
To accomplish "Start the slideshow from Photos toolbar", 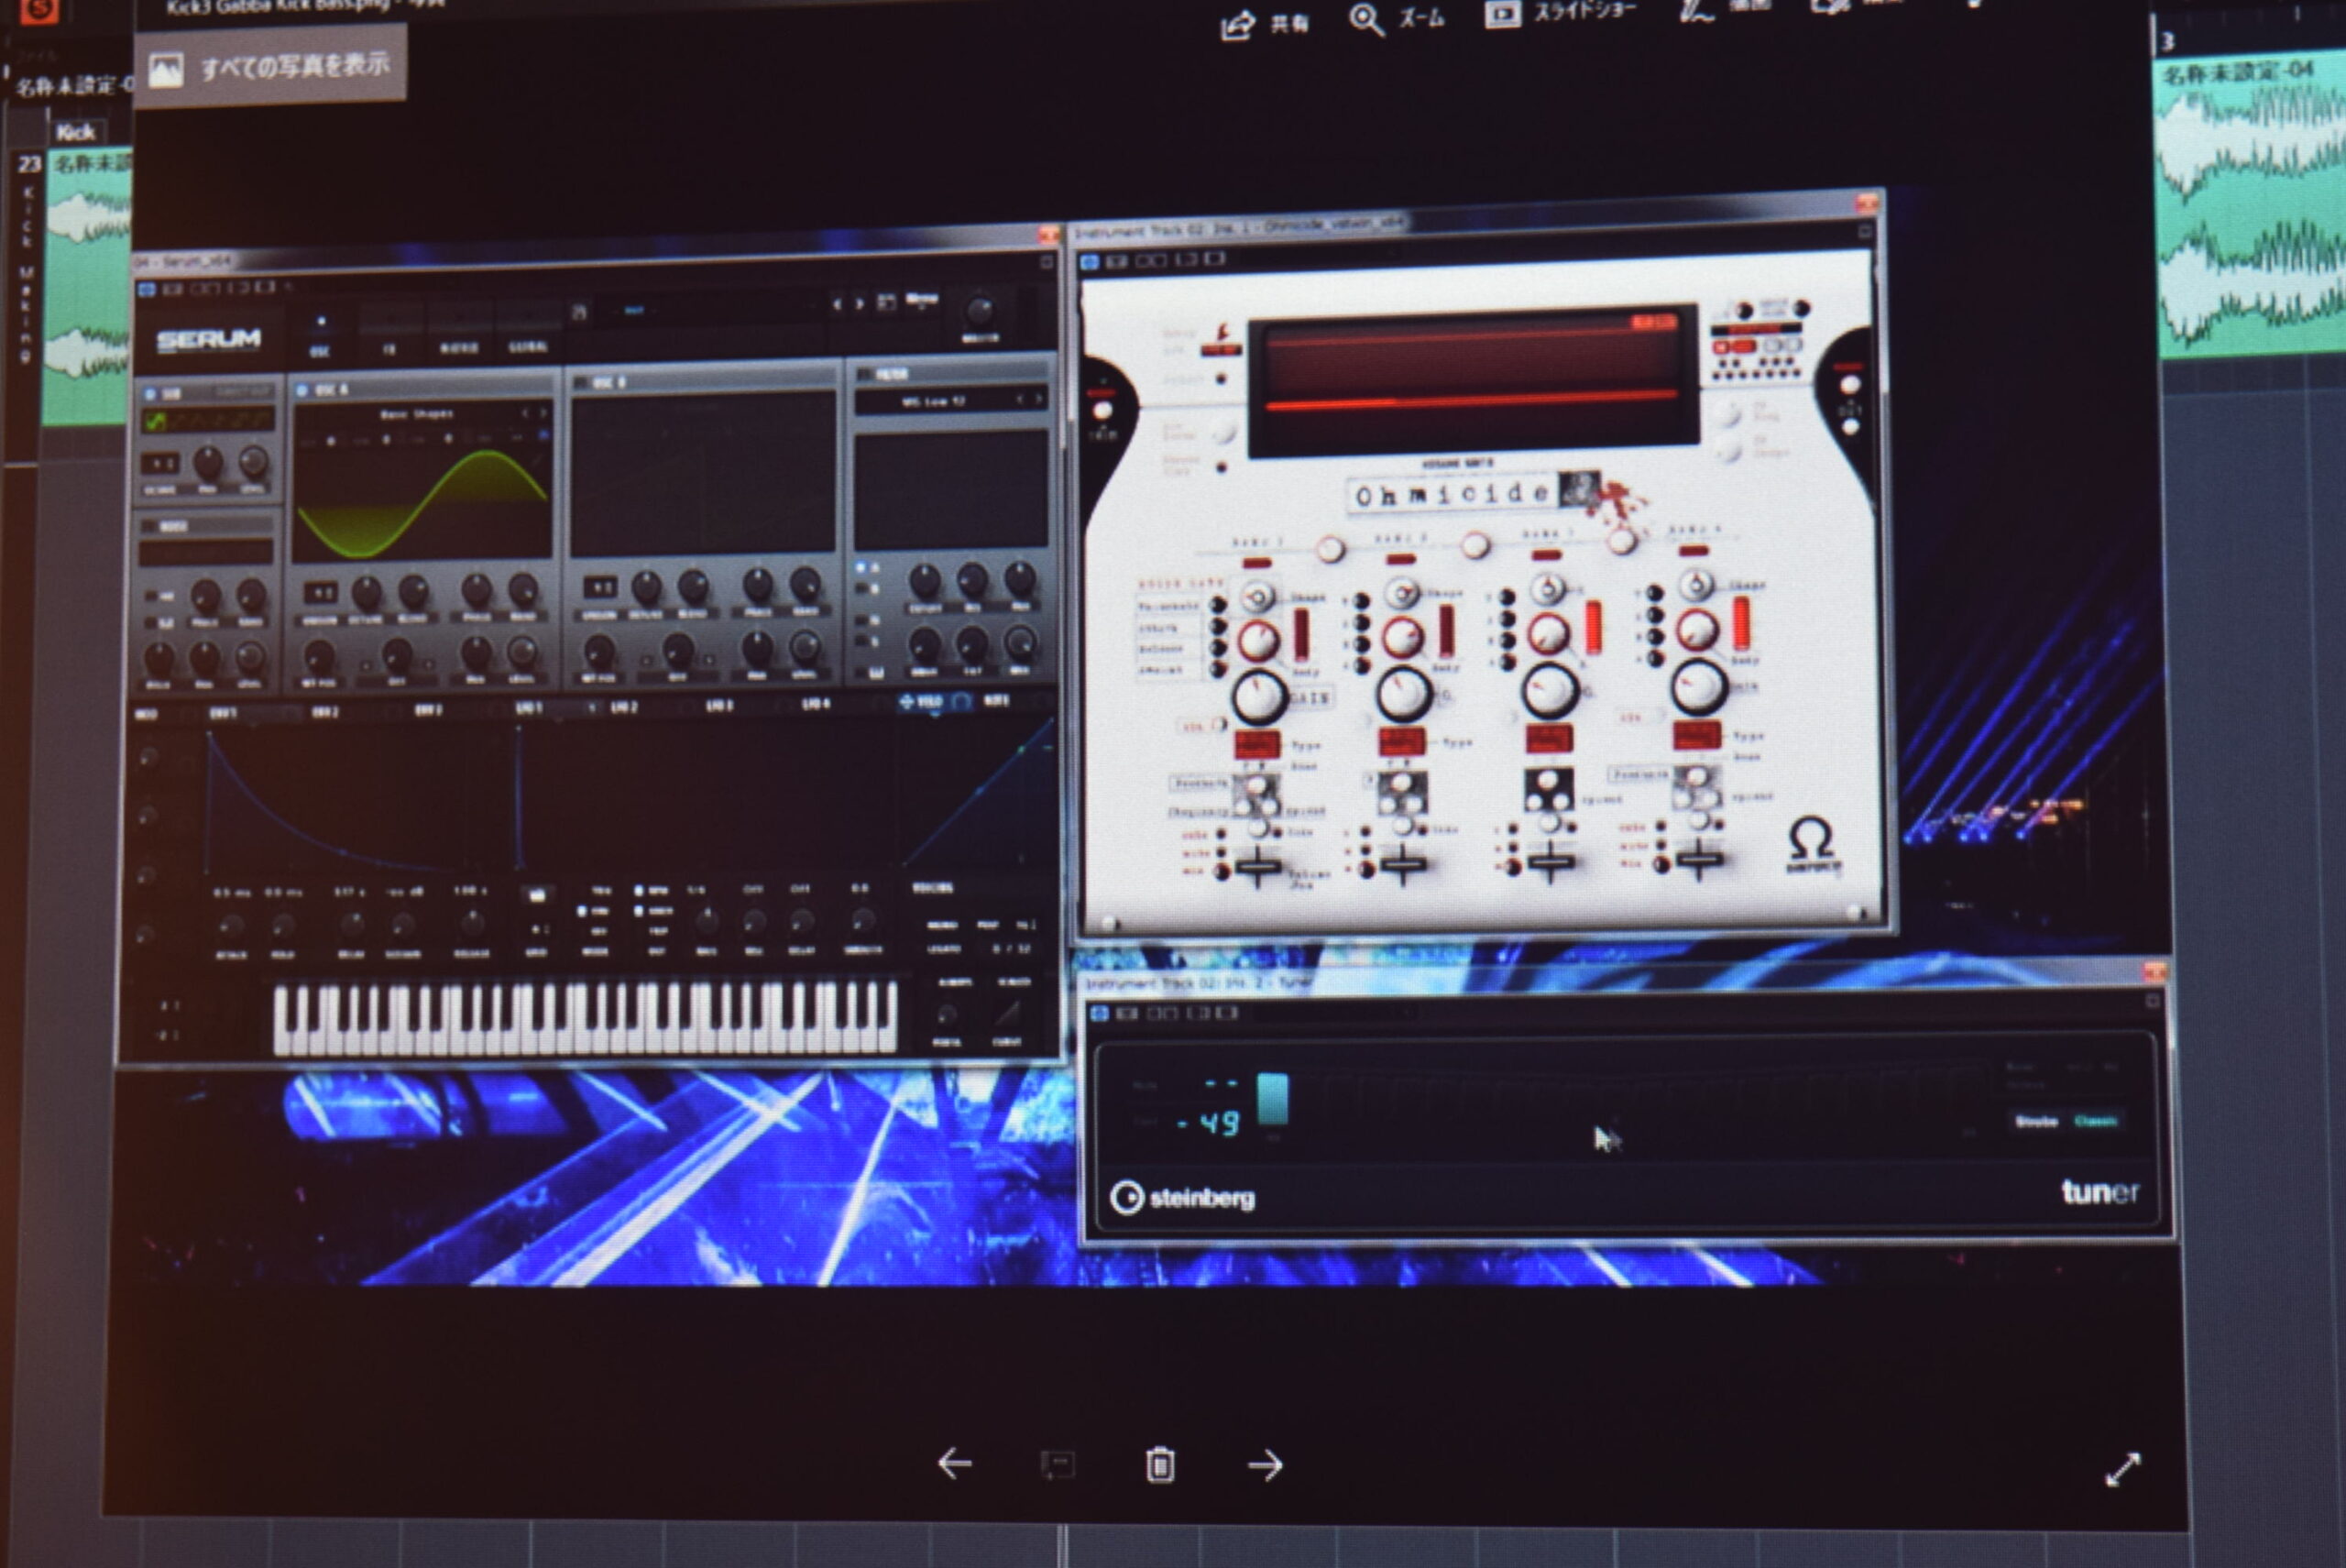I will [1501, 14].
